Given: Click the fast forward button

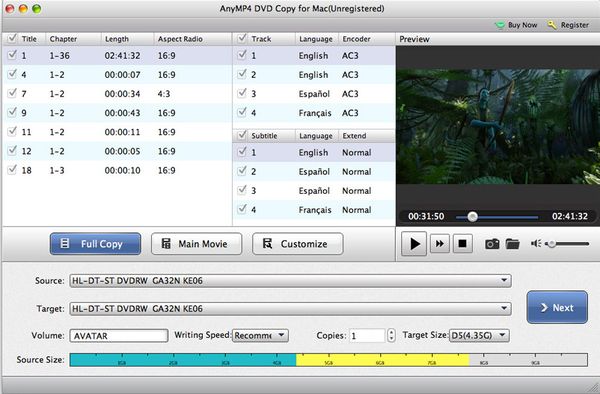Looking at the screenshot, I should pyautogui.click(x=440, y=244).
